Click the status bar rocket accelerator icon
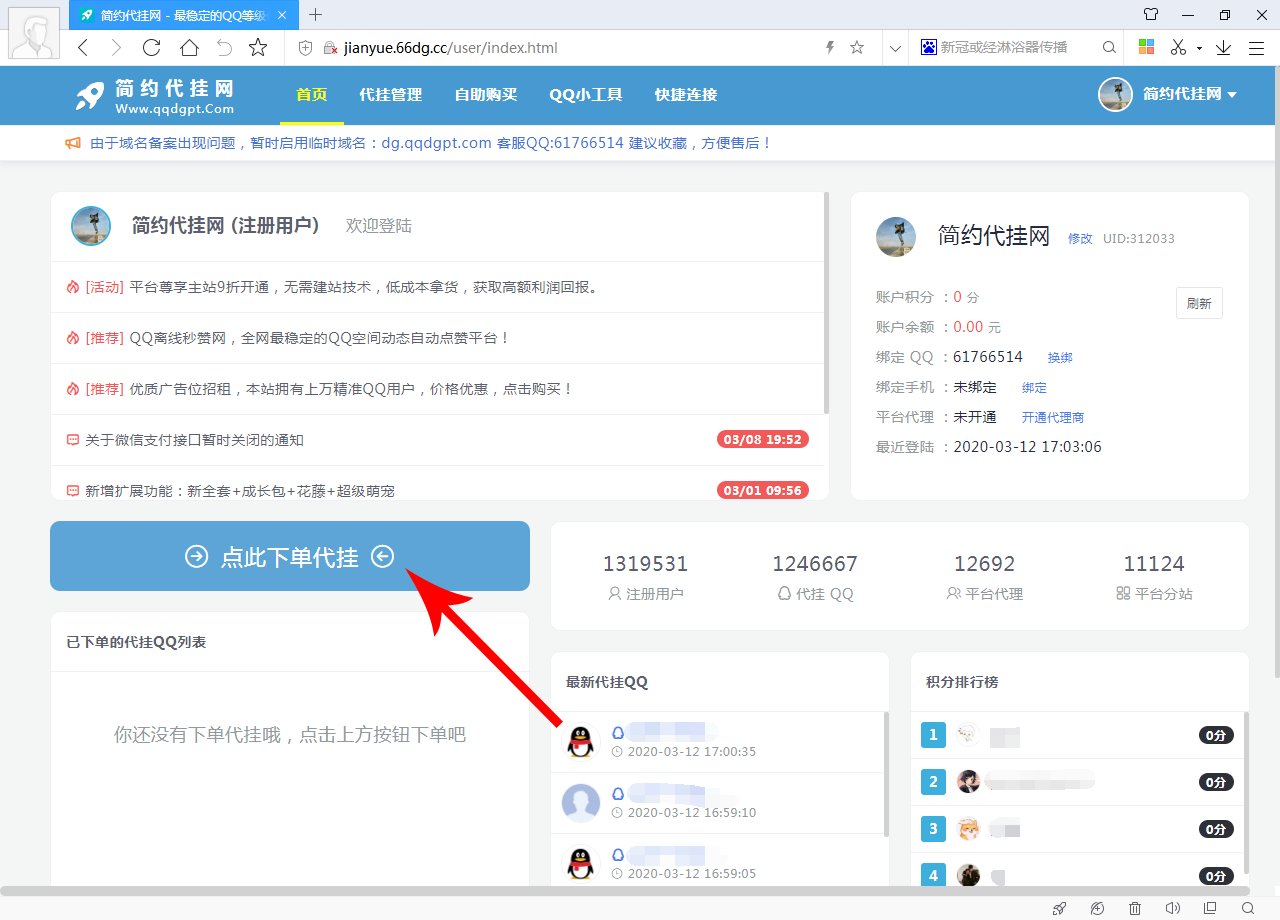Image resolution: width=1280 pixels, height=920 pixels. [1059, 908]
